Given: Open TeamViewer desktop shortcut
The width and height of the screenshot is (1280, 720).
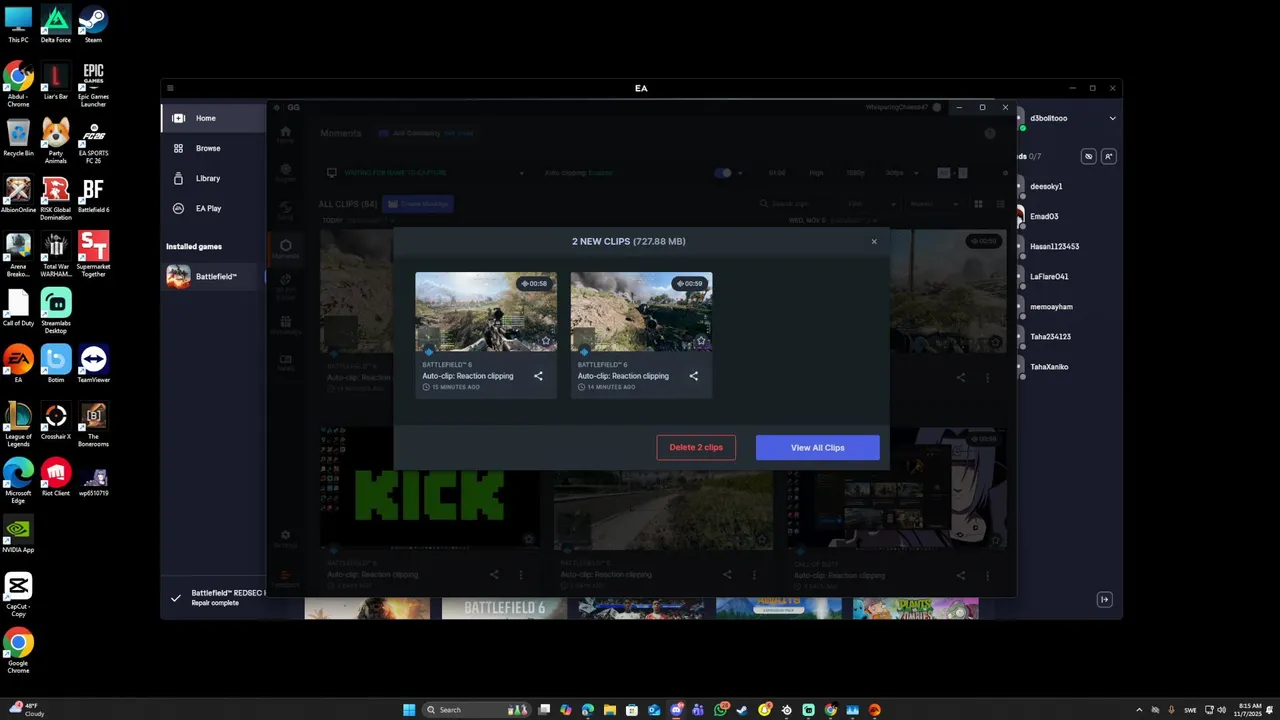Looking at the screenshot, I should pos(93,364).
